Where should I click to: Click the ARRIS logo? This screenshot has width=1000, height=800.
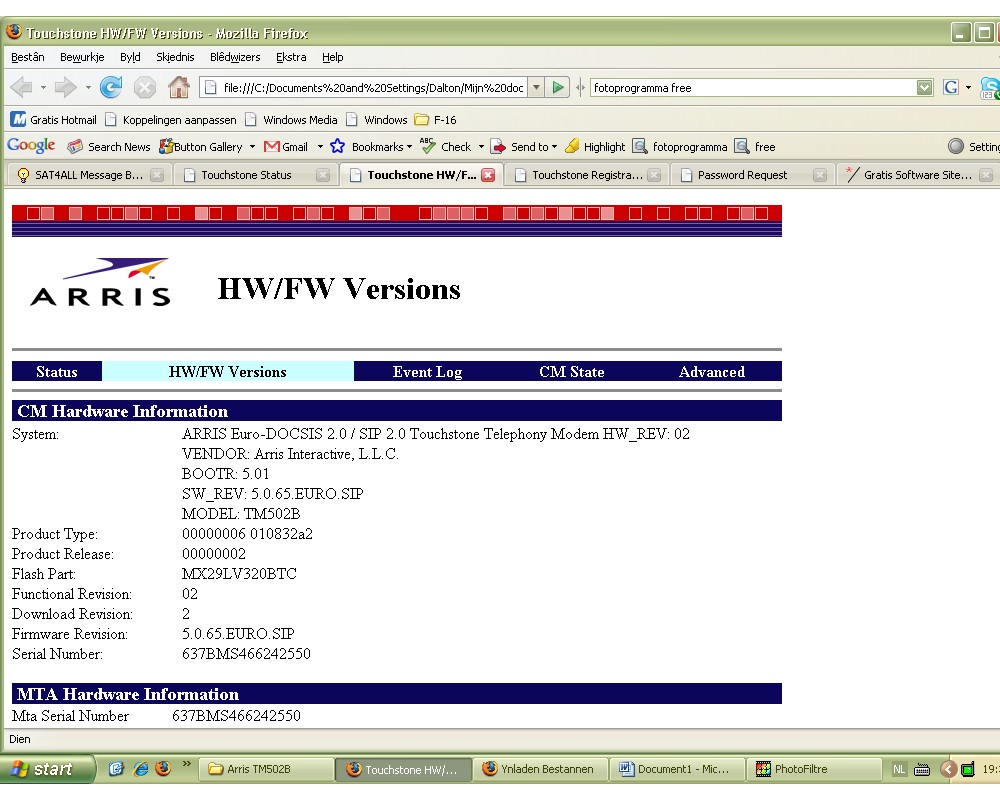tap(101, 282)
